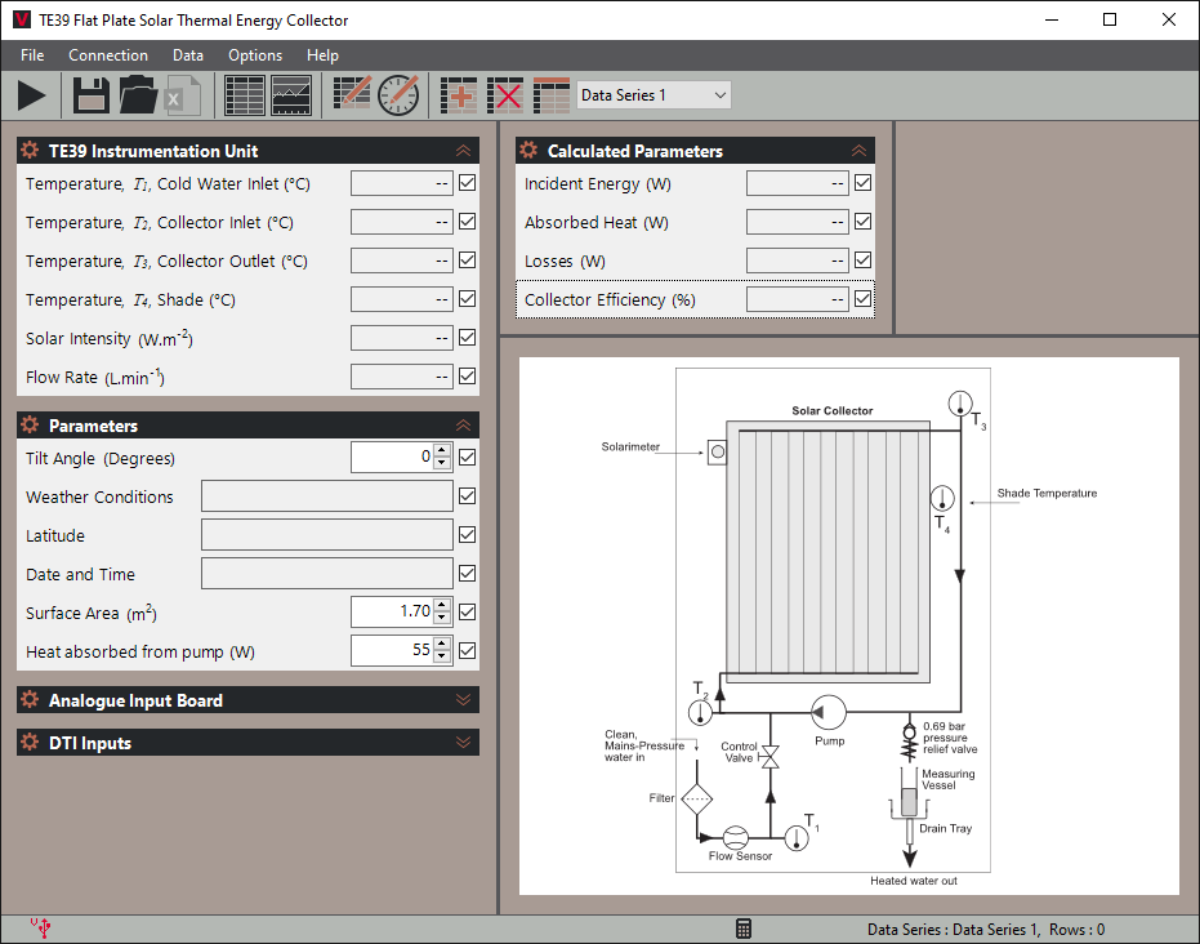
Task: Open the Data Series 1 dropdown
Action: pyautogui.click(x=654, y=95)
